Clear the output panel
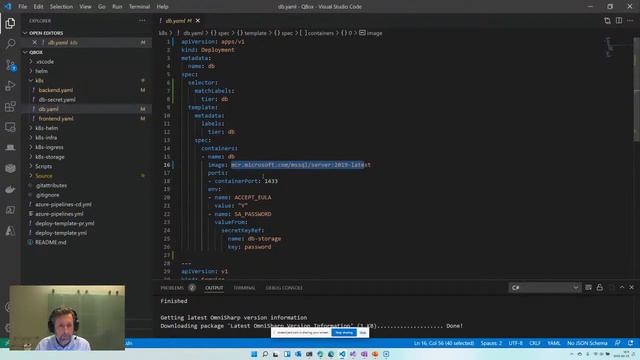 tap(588, 288)
